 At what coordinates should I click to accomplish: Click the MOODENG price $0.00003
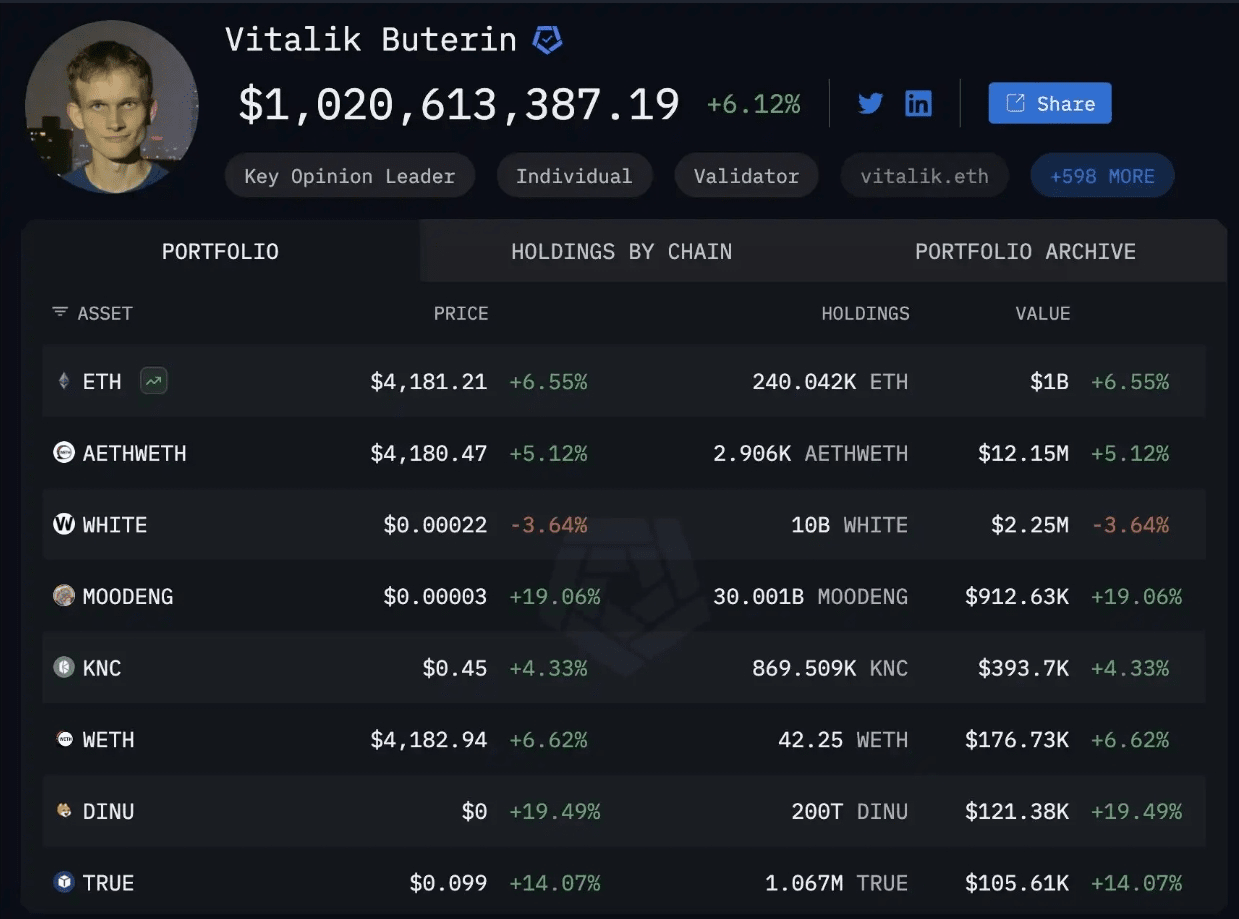(x=436, y=596)
